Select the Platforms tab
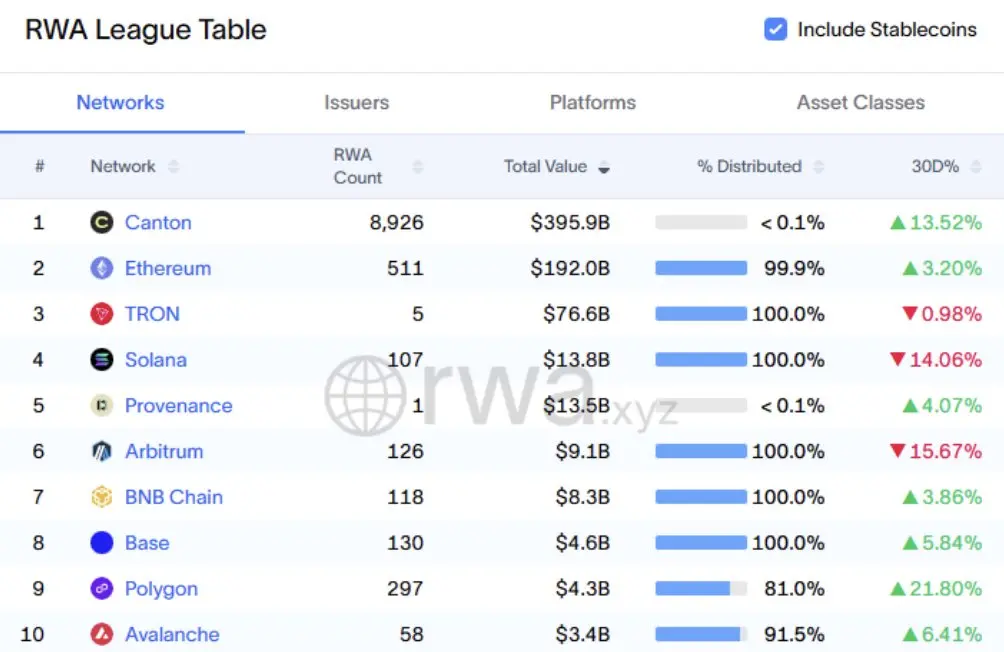 (x=592, y=102)
